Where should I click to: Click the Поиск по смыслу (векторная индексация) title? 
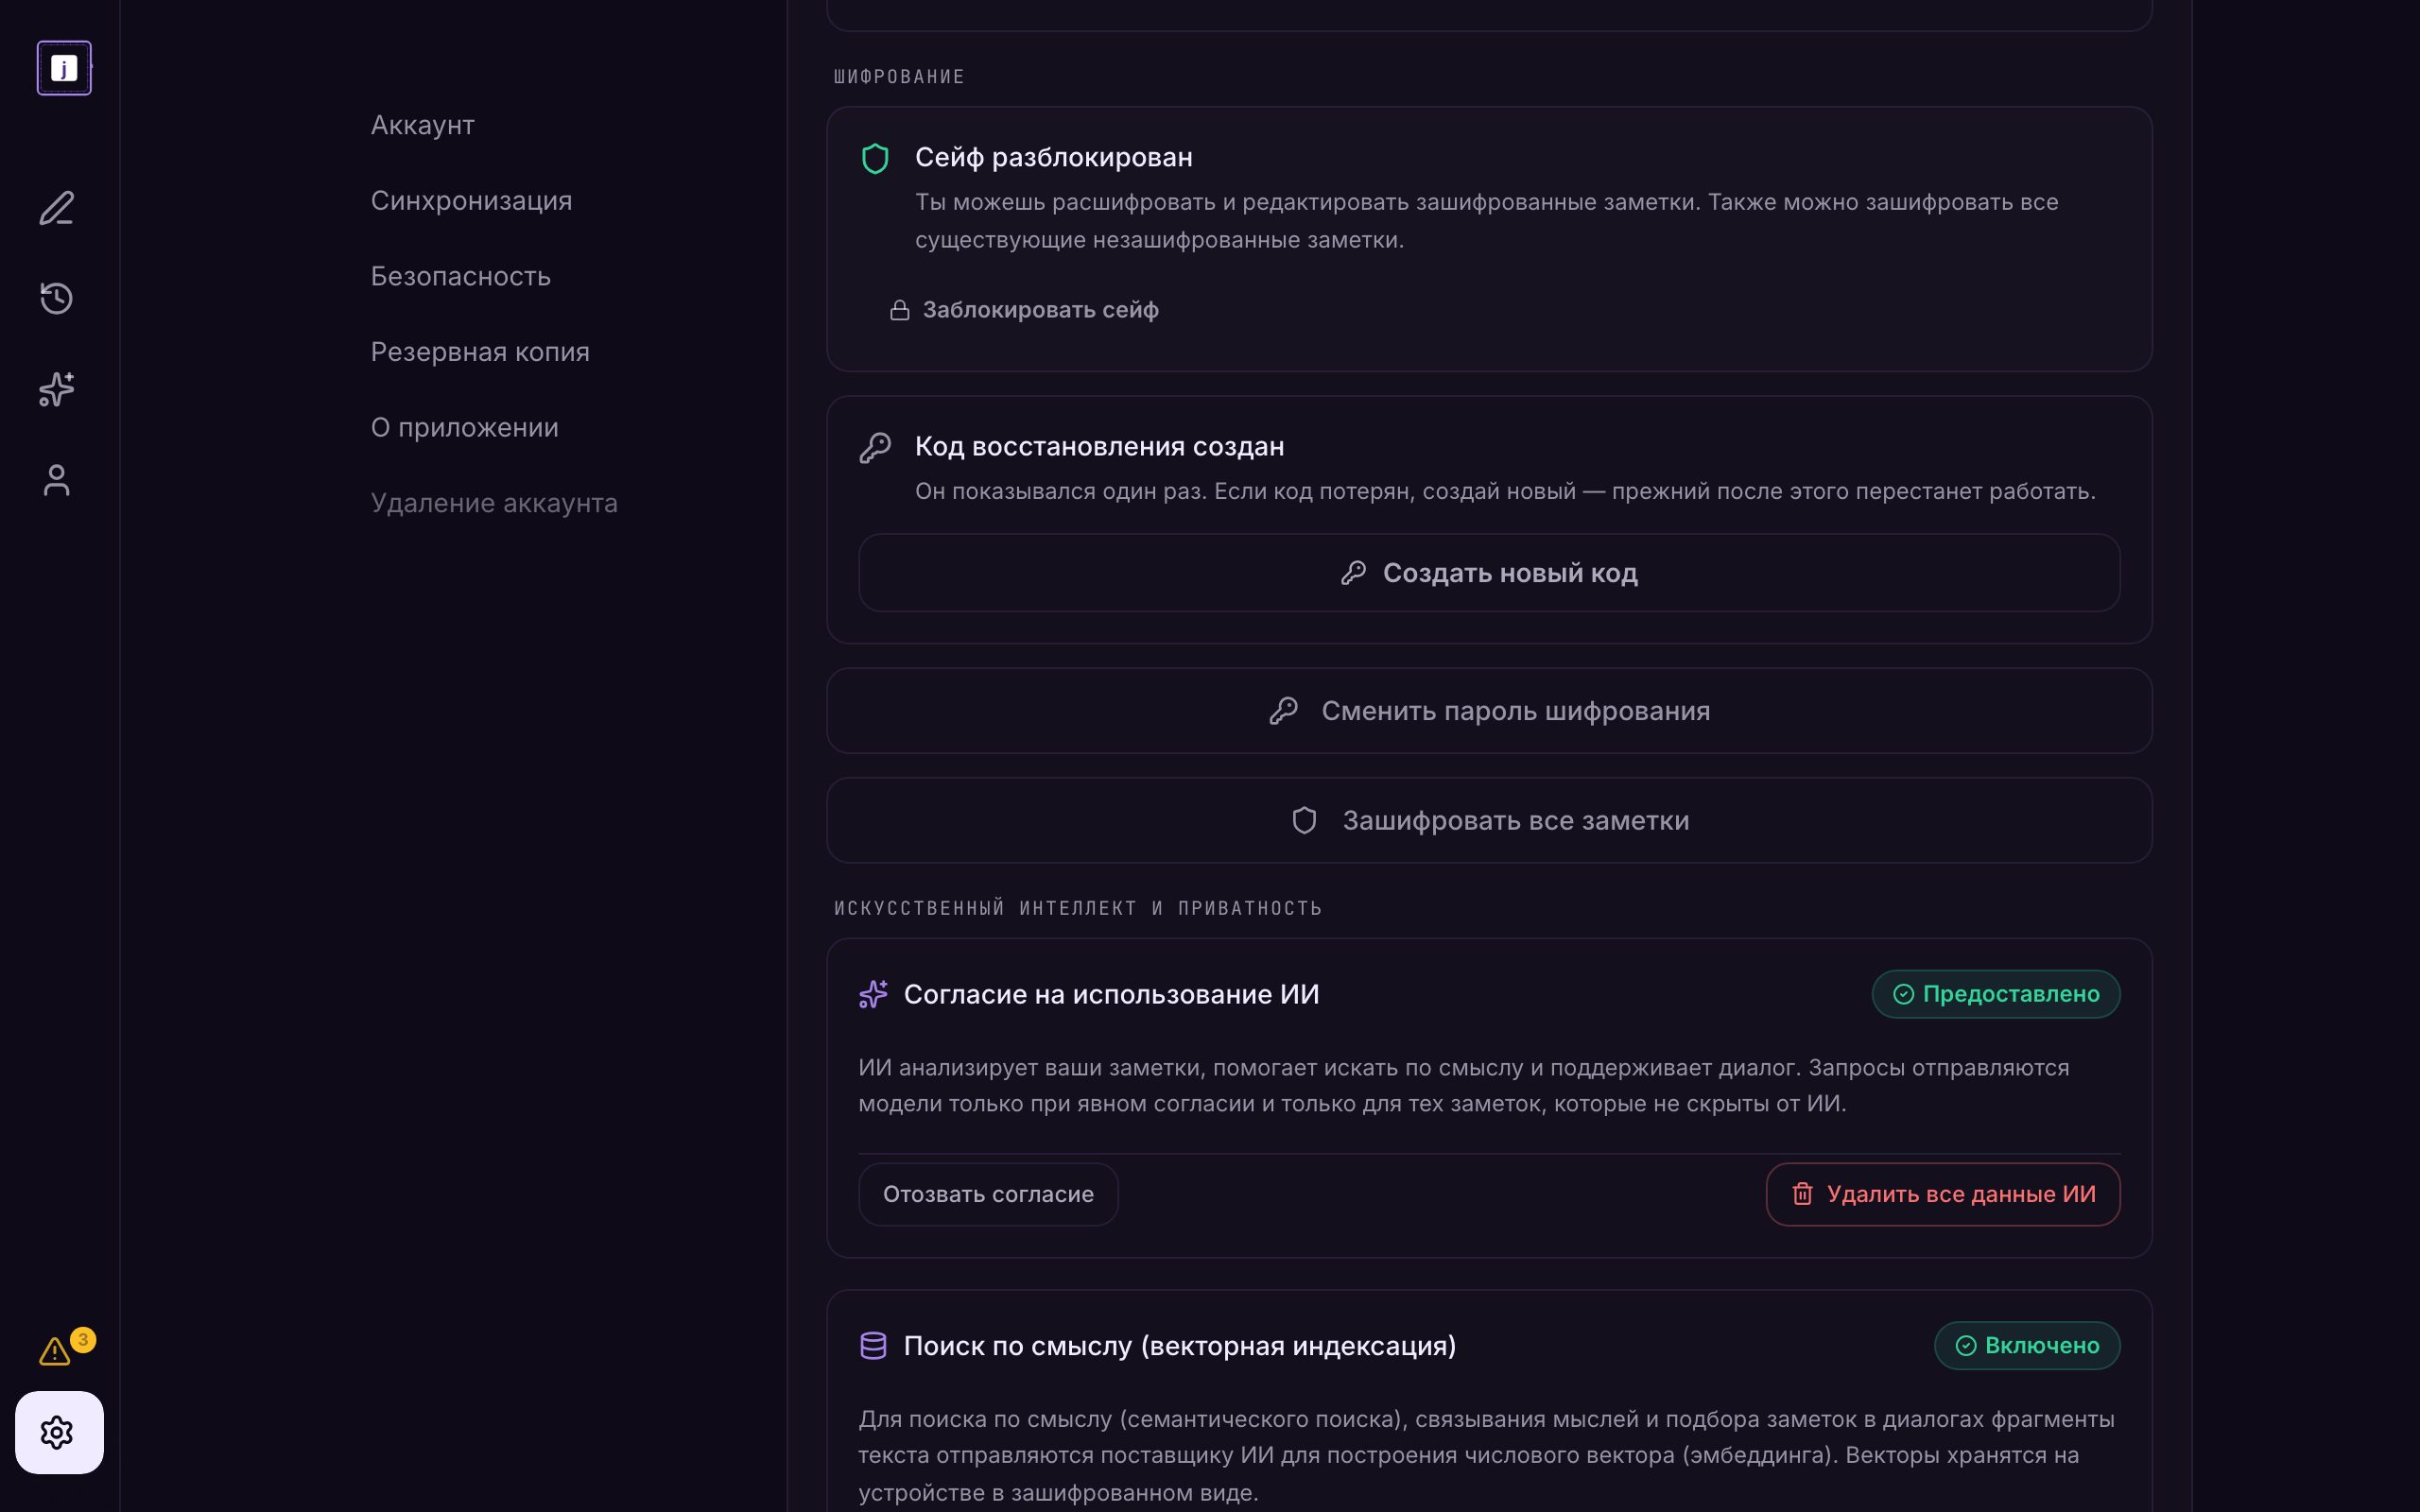click(x=1180, y=1346)
